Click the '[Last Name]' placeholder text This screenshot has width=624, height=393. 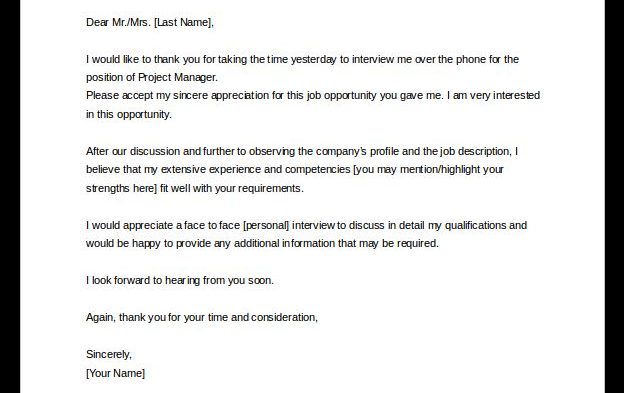pyautogui.click(x=184, y=22)
